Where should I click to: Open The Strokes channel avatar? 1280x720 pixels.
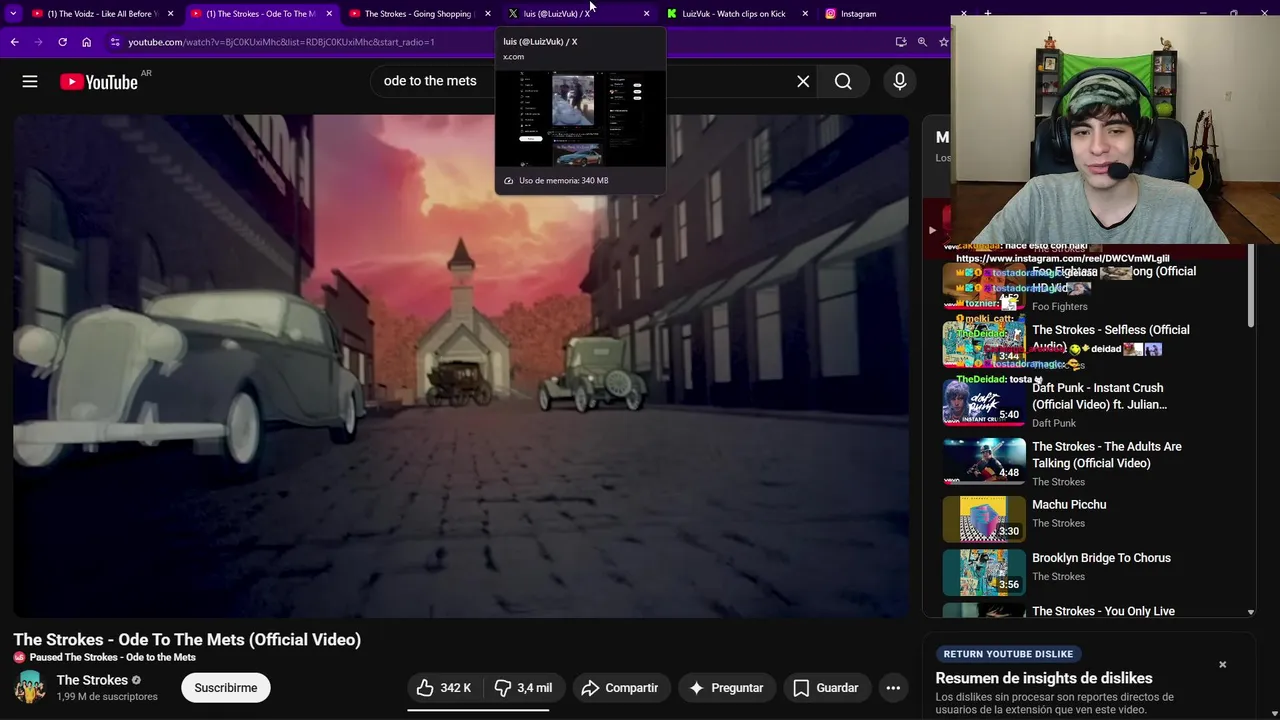(x=30, y=688)
